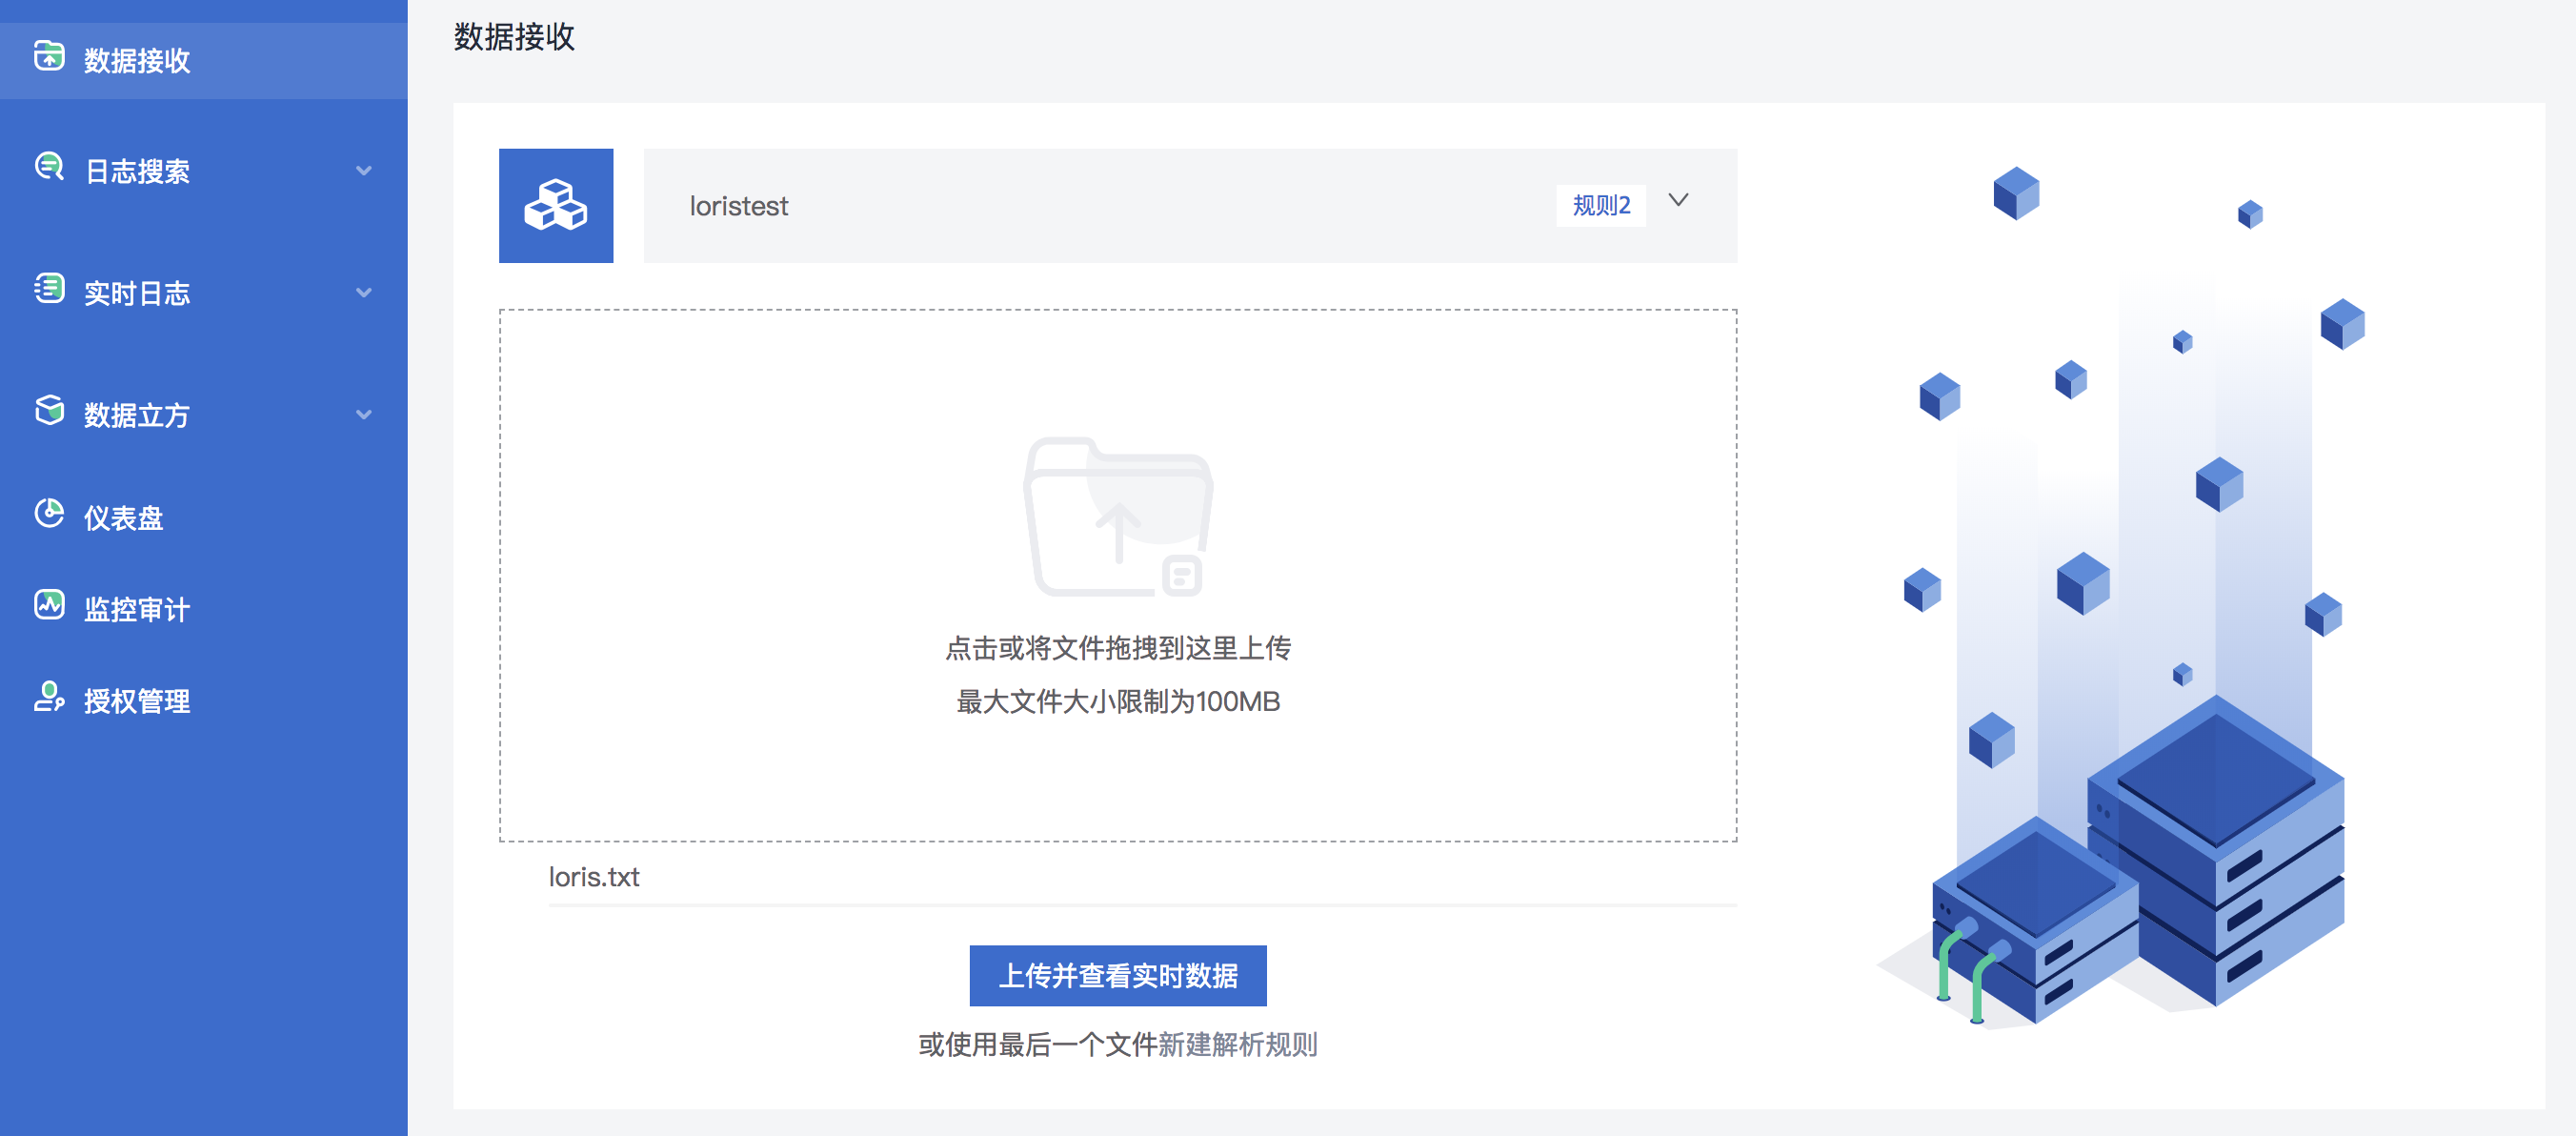Open the loristest dropdown arrow
This screenshot has height=1136, width=2576.
(x=1679, y=201)
